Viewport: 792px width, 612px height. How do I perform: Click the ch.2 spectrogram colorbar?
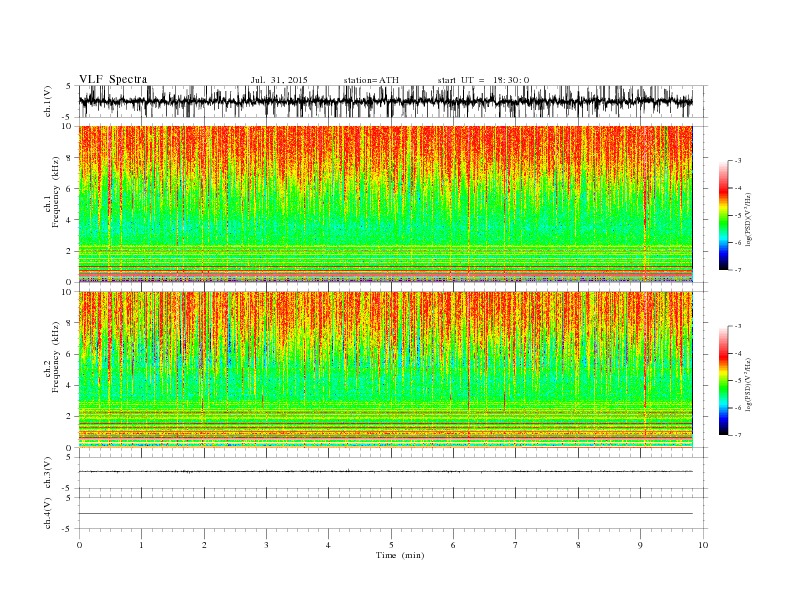(x=723, y=381)
